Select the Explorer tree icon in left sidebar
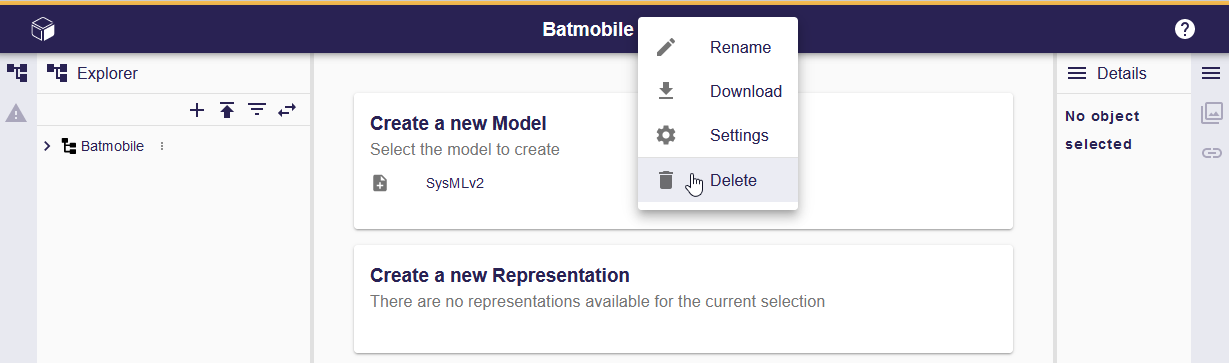The width and height of the screenshot is (1229, 363). point(17,73)
